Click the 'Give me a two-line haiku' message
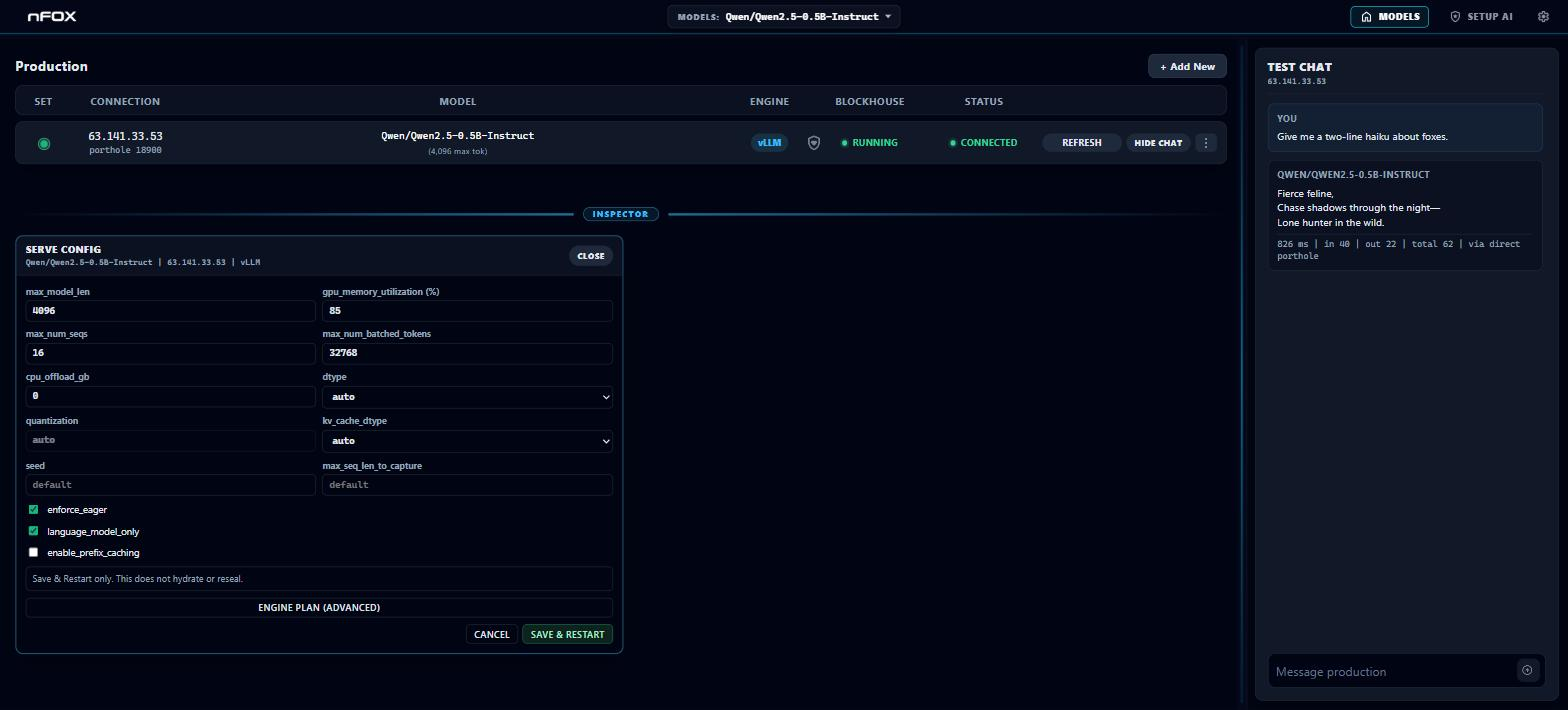Viewport: 1568px width, 710px height. click(1362, 137)
